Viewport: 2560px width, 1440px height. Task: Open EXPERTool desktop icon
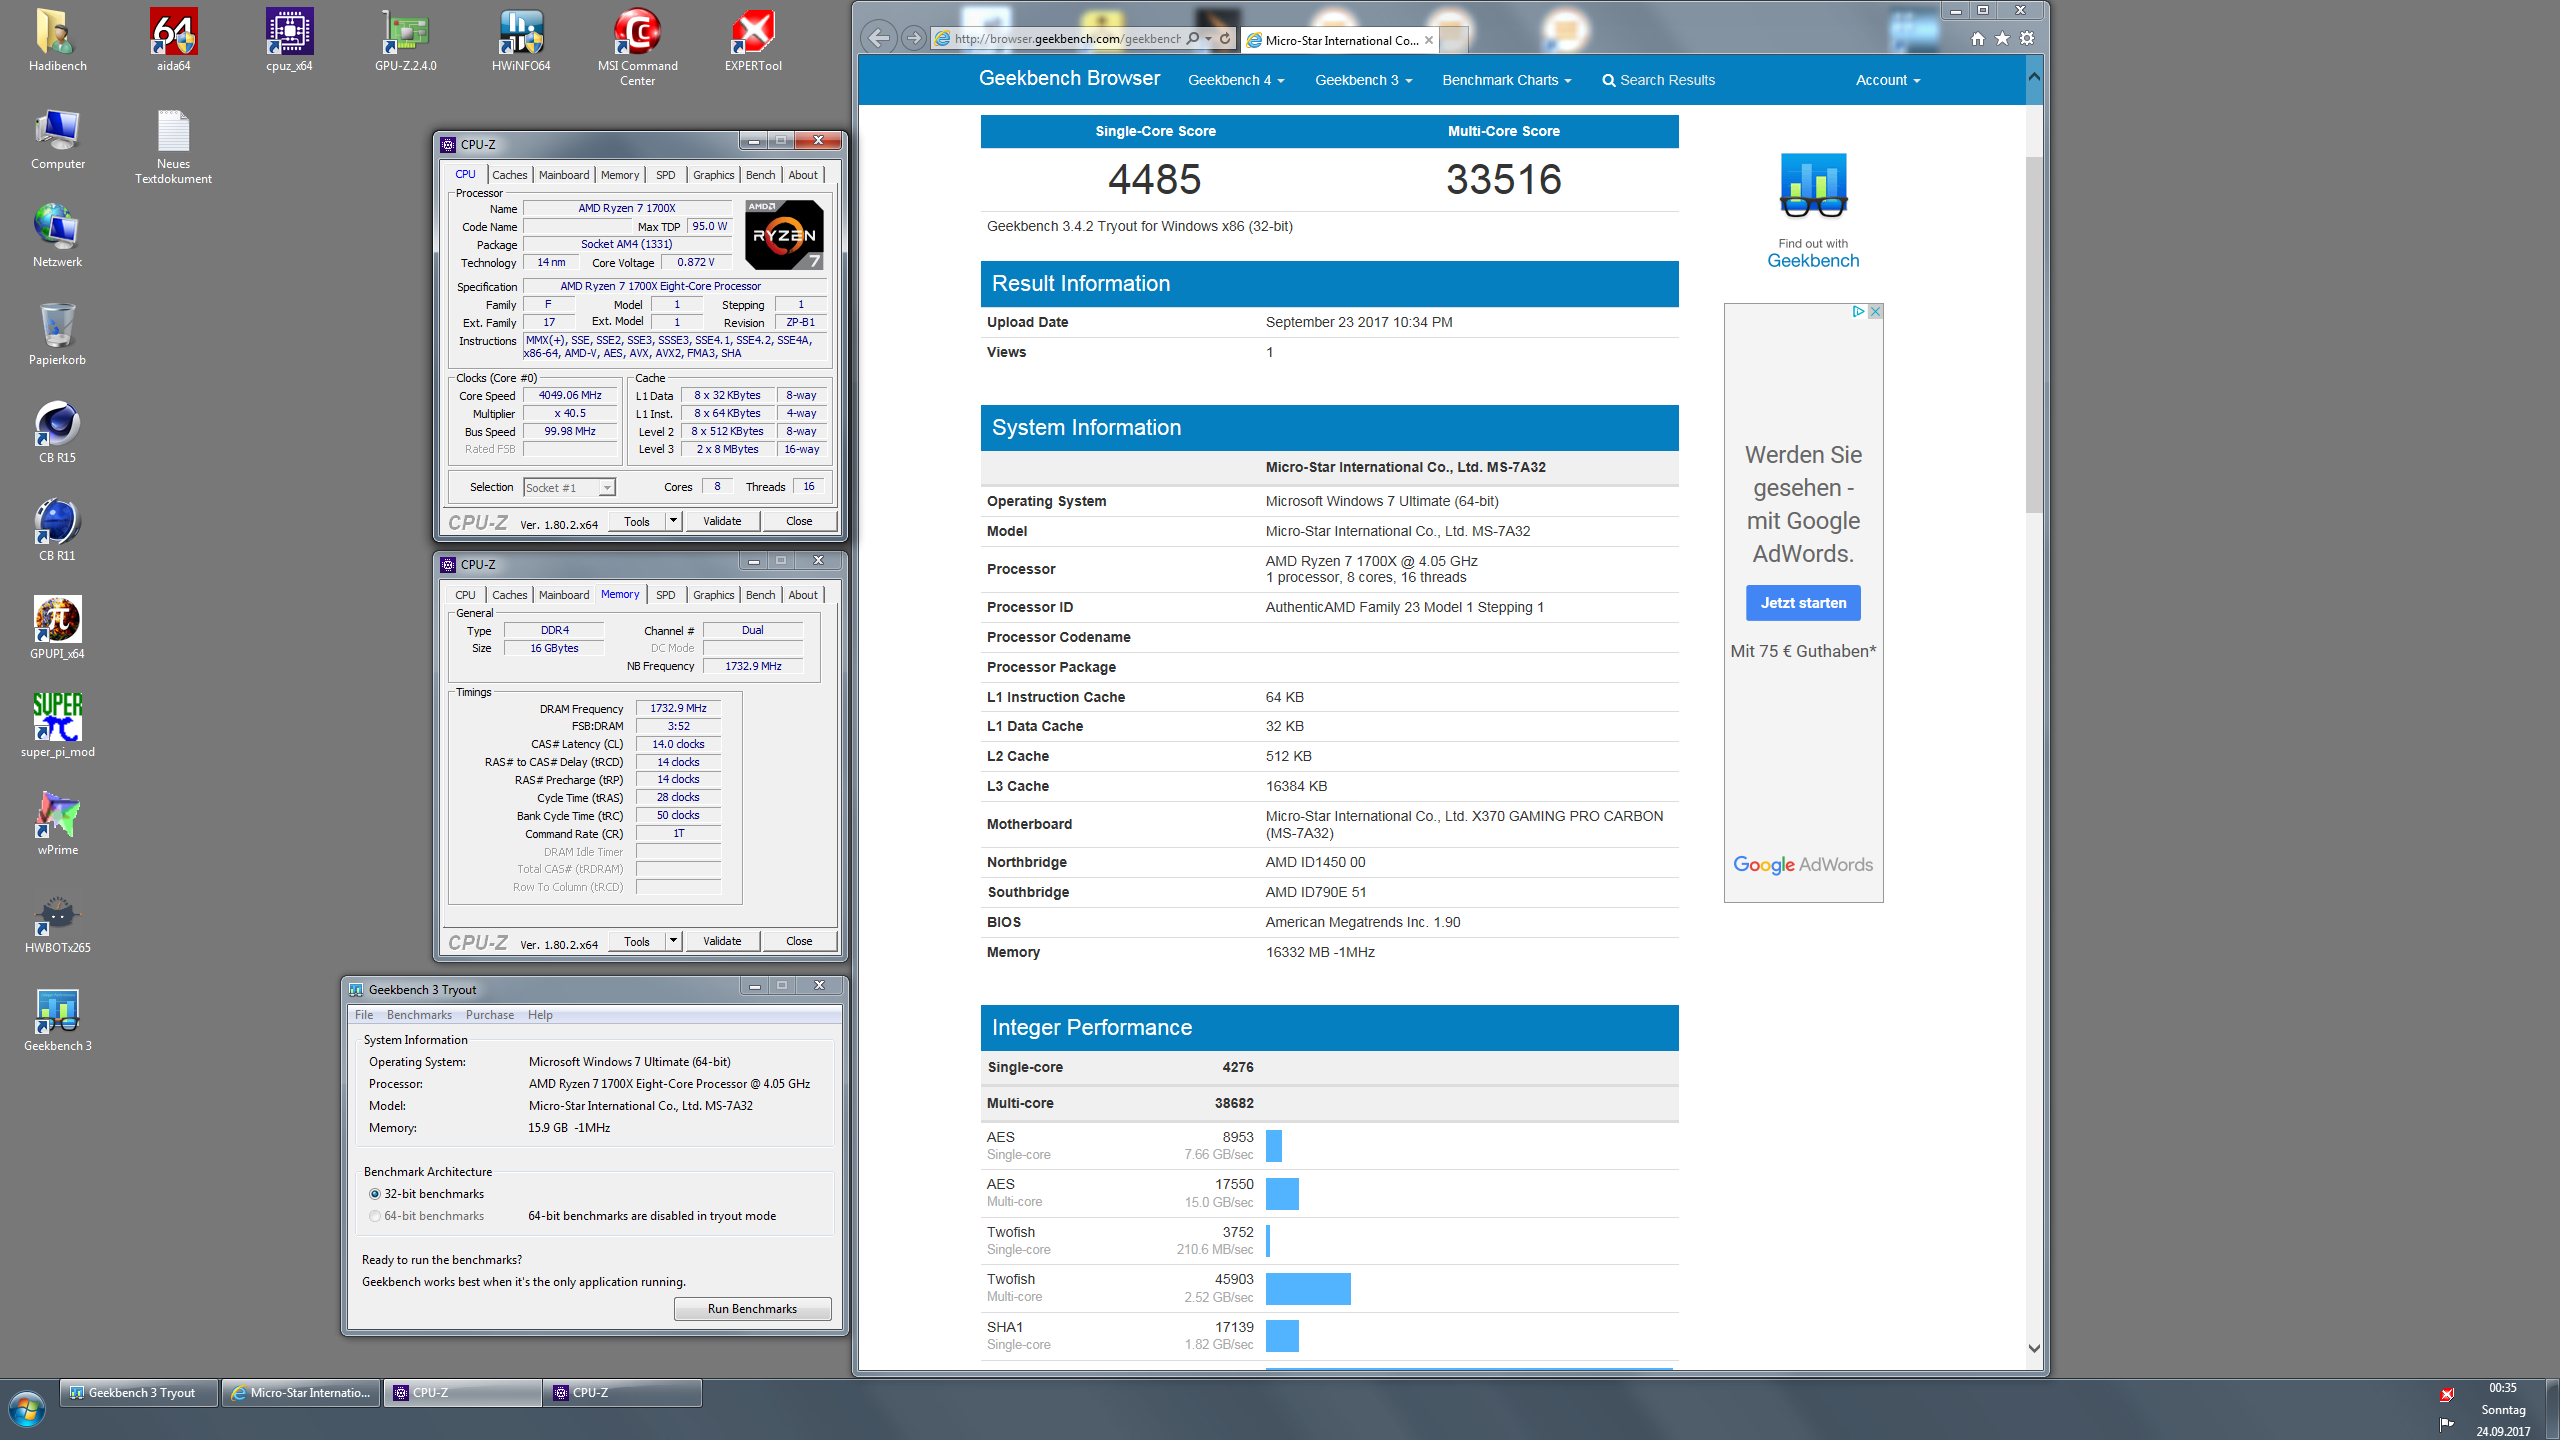point(753,40)
